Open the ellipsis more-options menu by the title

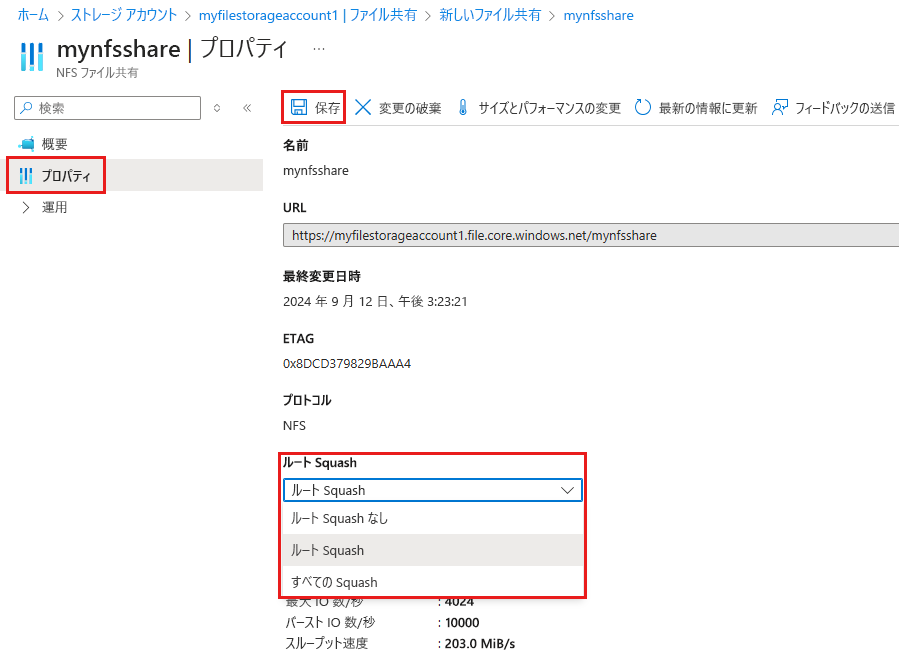click(319, 49)
